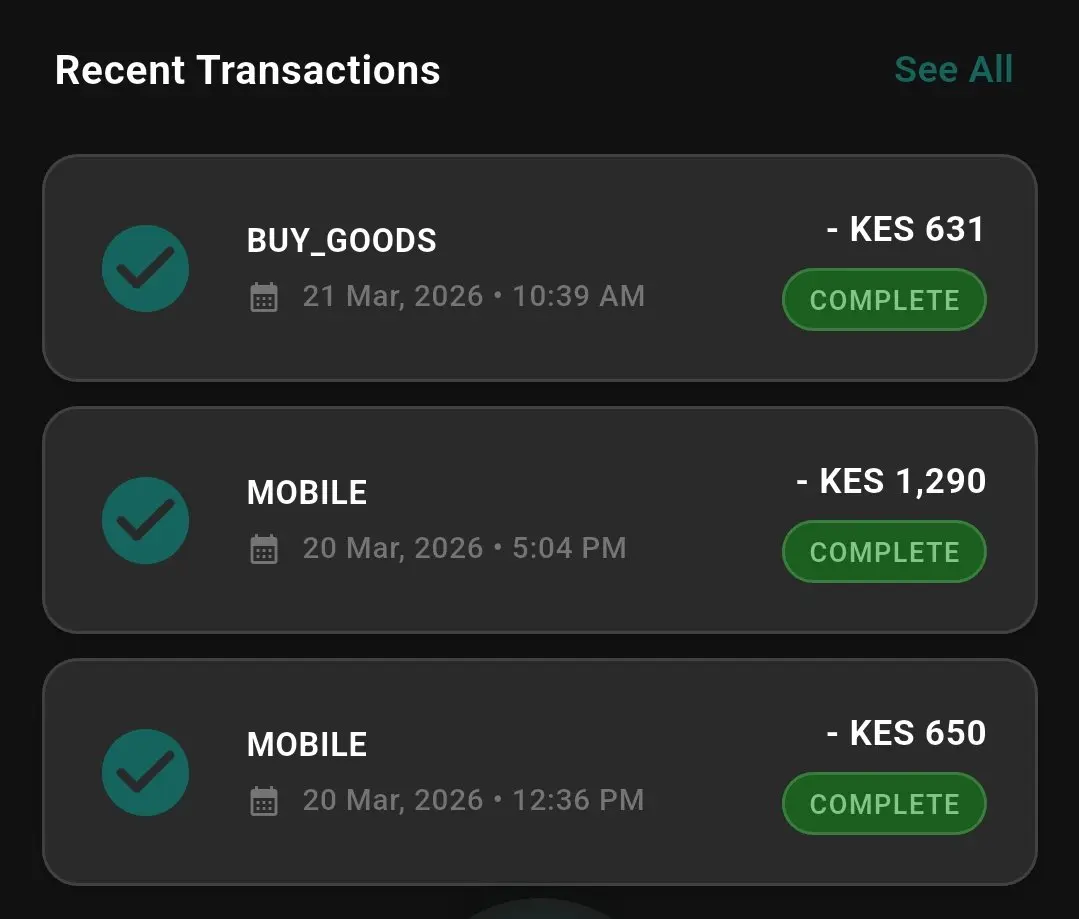
Task: Select the MOBILE title dated 12:36 PM
Action: pyautogui.click(x=307, y=745)
